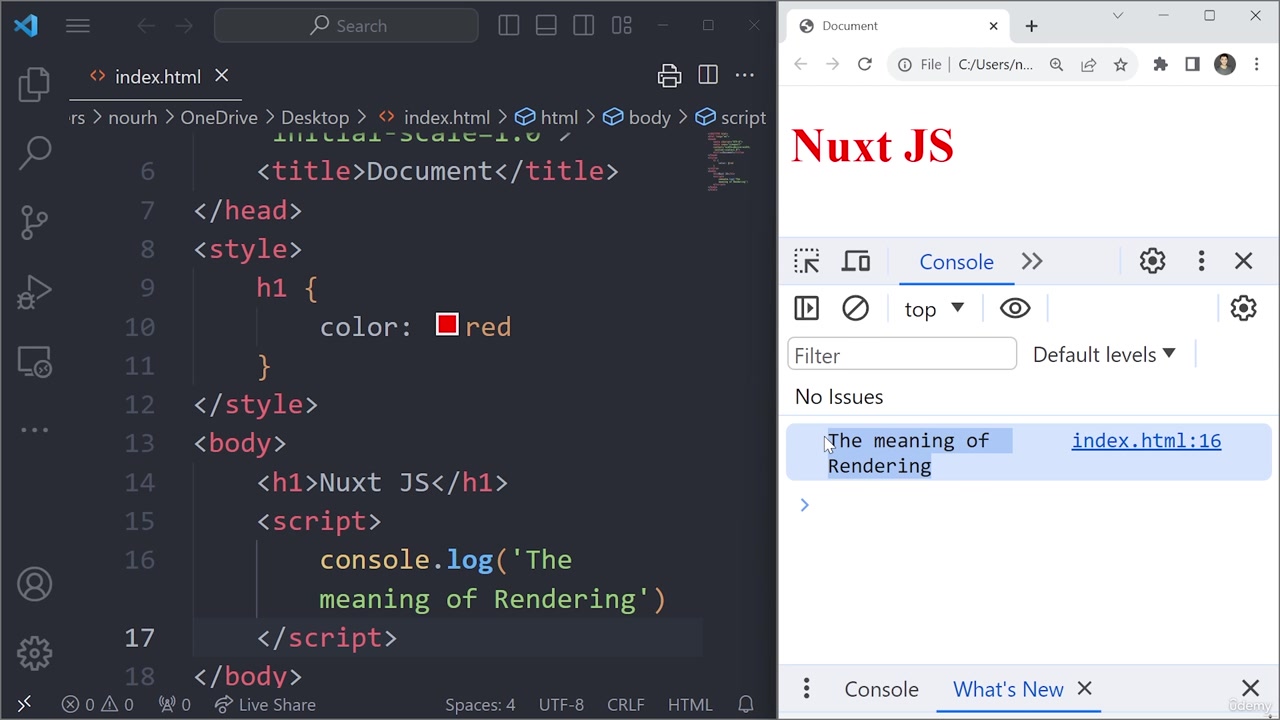Open the Chrome three-dot menu
Screen dimensions: 1280x720
tap(1256, 64)
